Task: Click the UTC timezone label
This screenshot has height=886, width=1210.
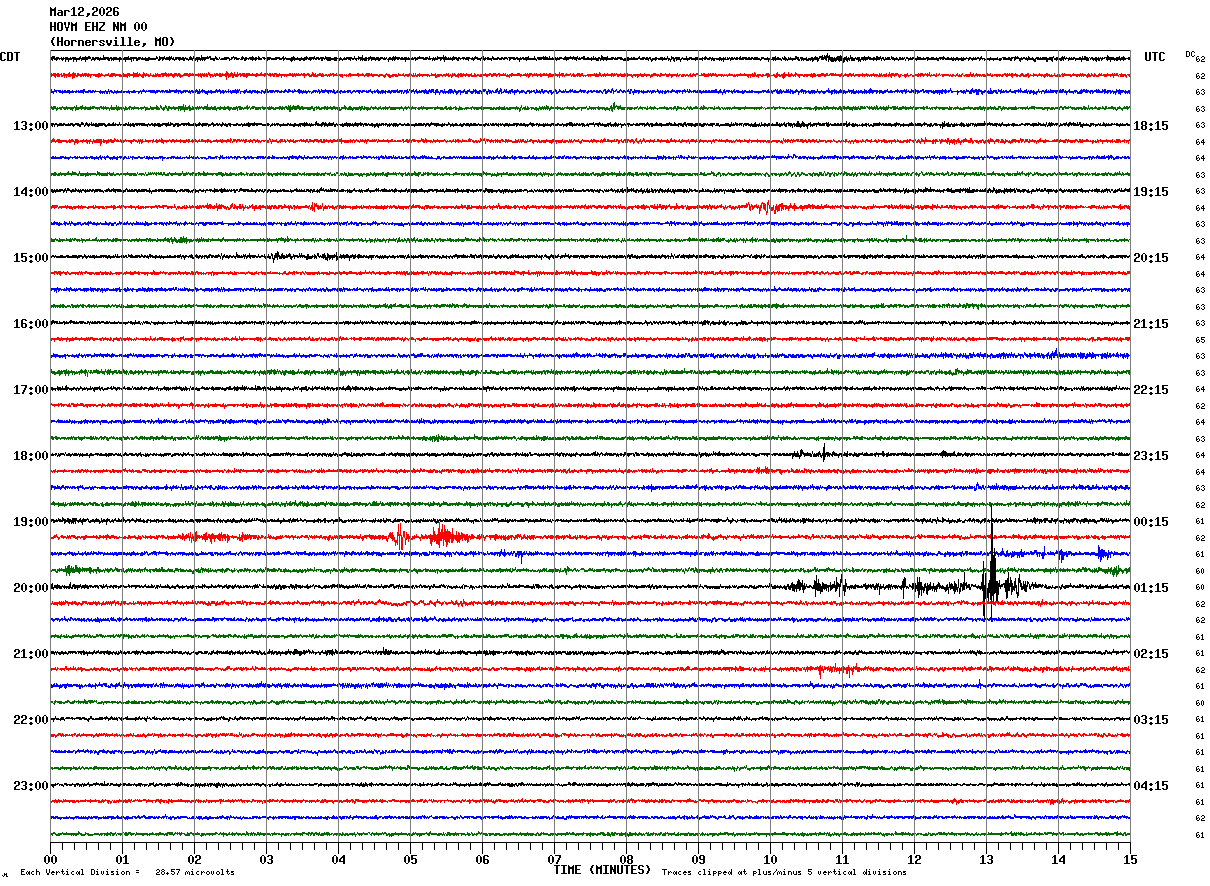Action: pos(1155,57)
